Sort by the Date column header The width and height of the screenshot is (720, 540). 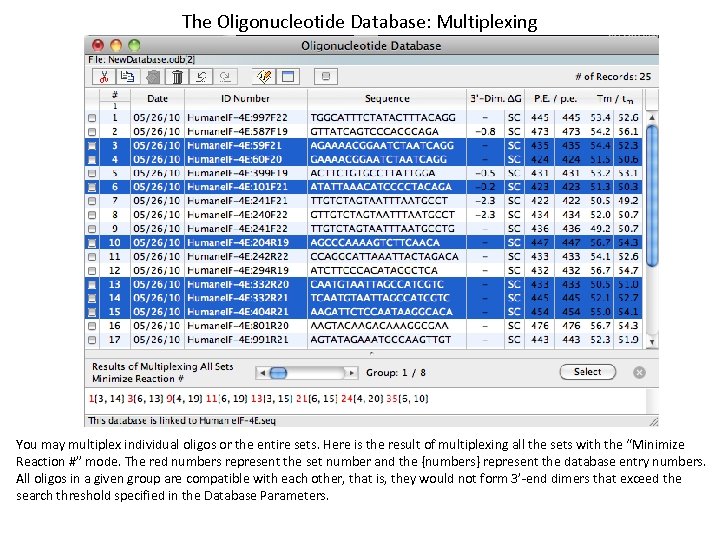158,99
